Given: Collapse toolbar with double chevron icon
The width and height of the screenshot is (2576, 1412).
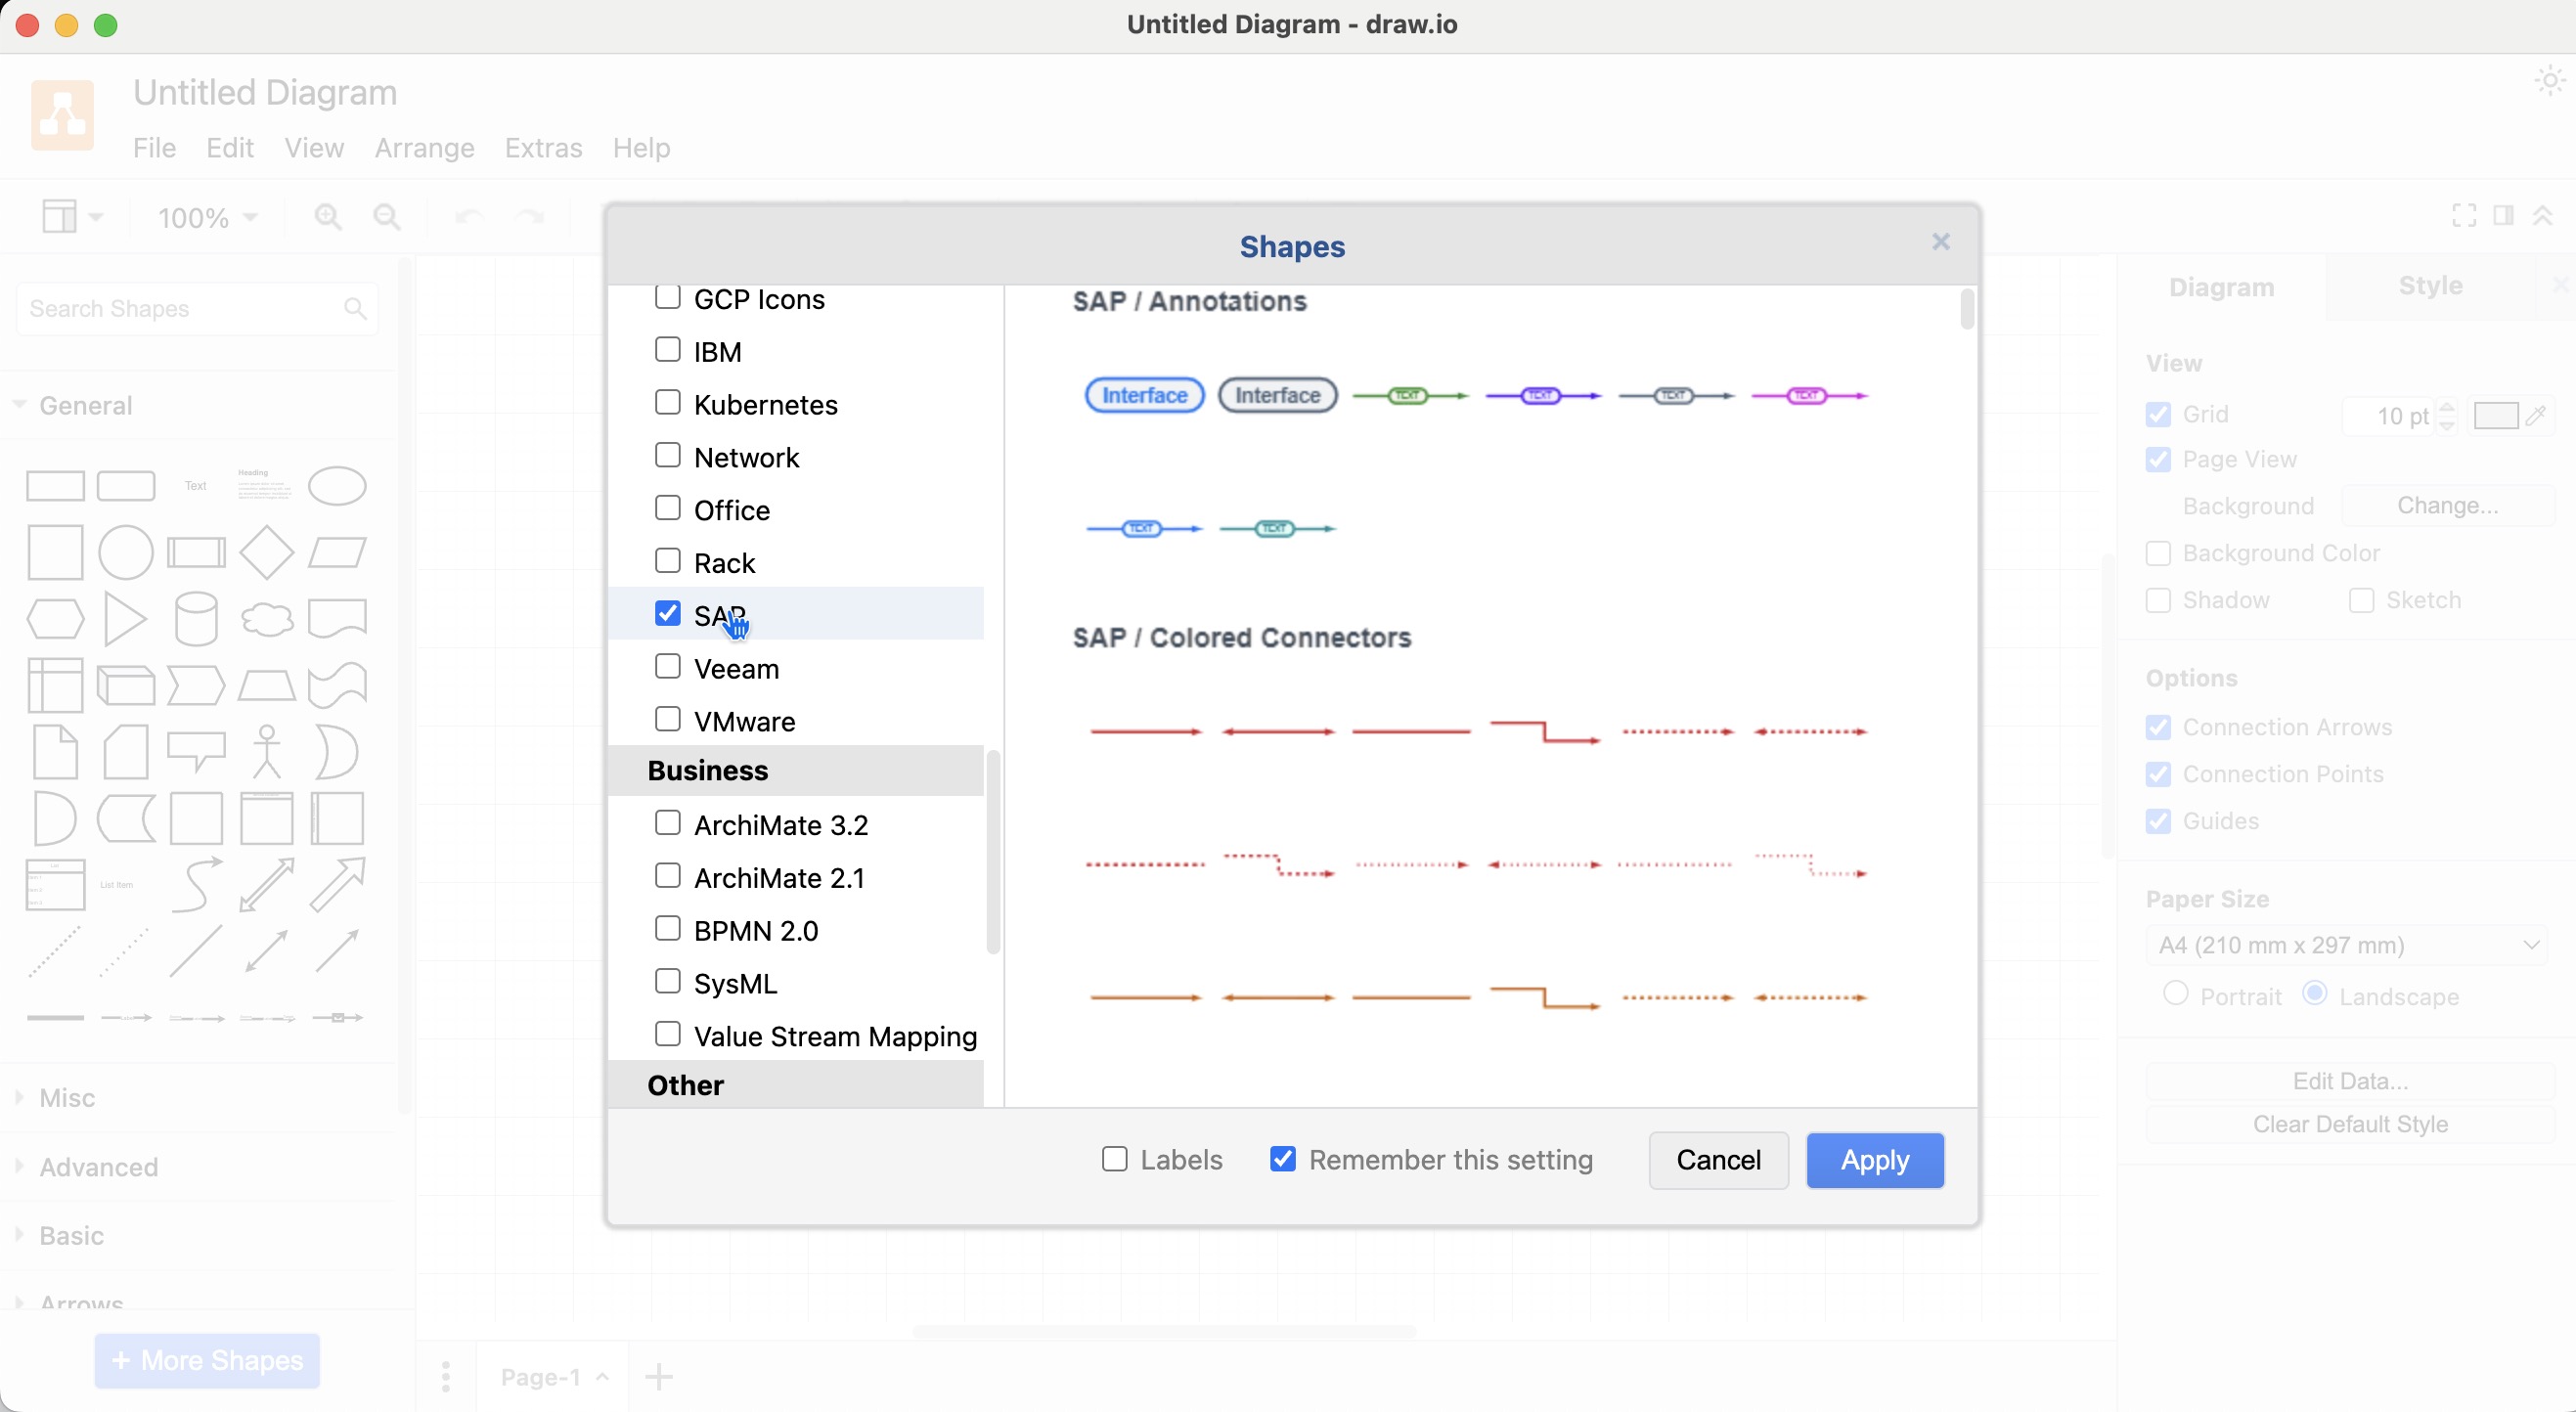Looking at the screenshot, I should (x=2542, y=215).
